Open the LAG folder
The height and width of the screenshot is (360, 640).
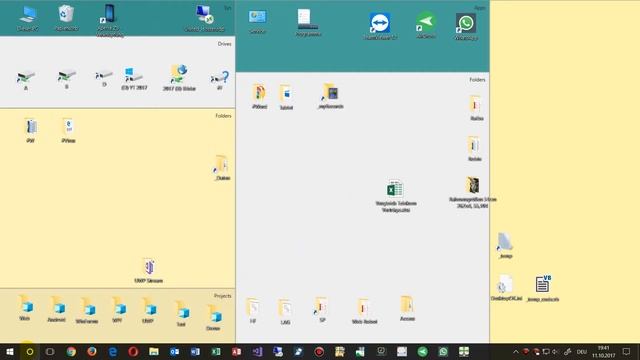(285, 312)
